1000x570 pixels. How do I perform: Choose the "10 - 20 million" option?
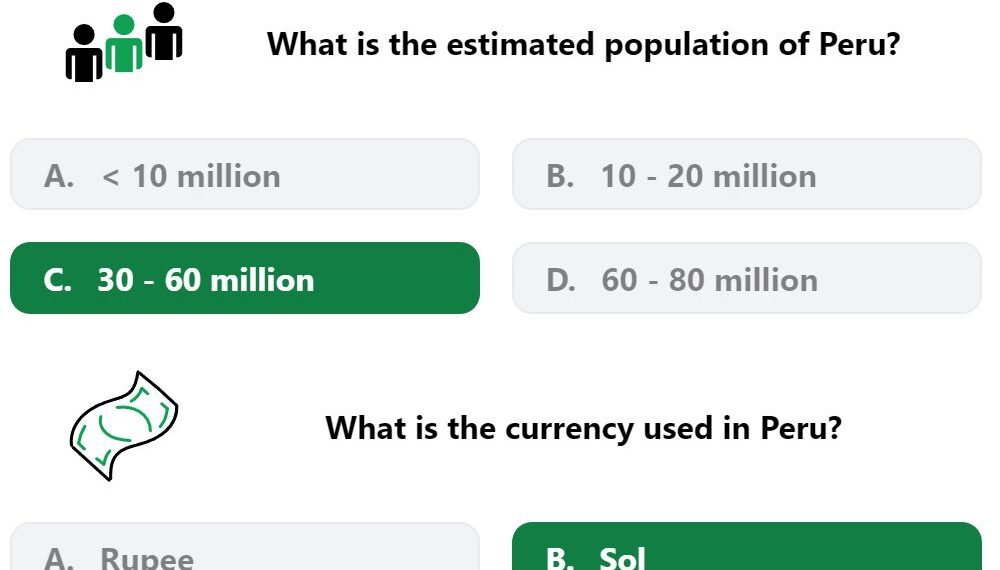747,174
